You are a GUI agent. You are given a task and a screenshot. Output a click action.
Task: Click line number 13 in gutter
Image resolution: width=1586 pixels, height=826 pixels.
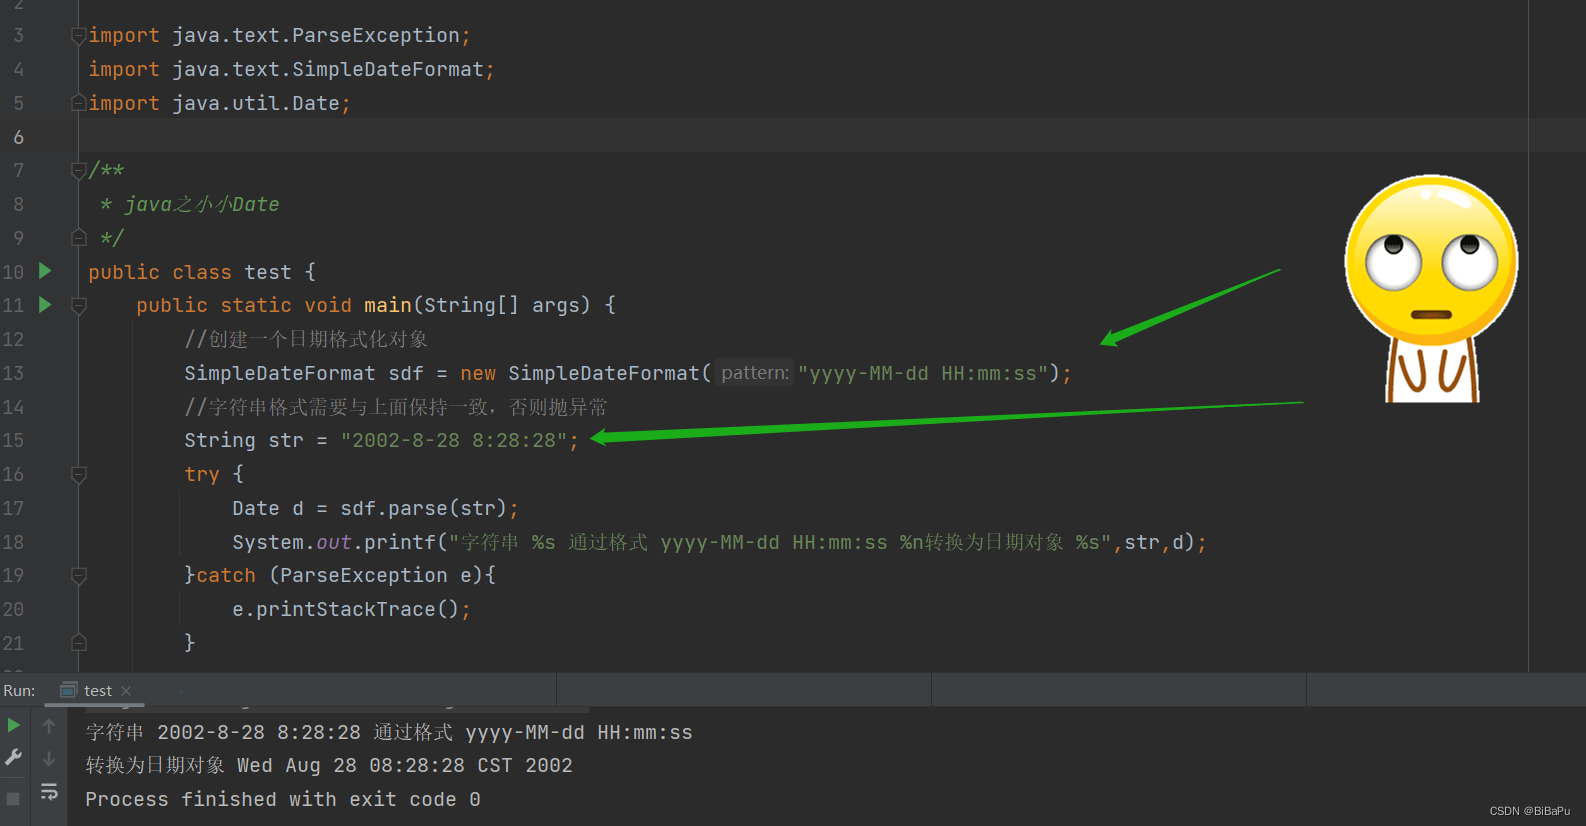click(x=13, y=373)
